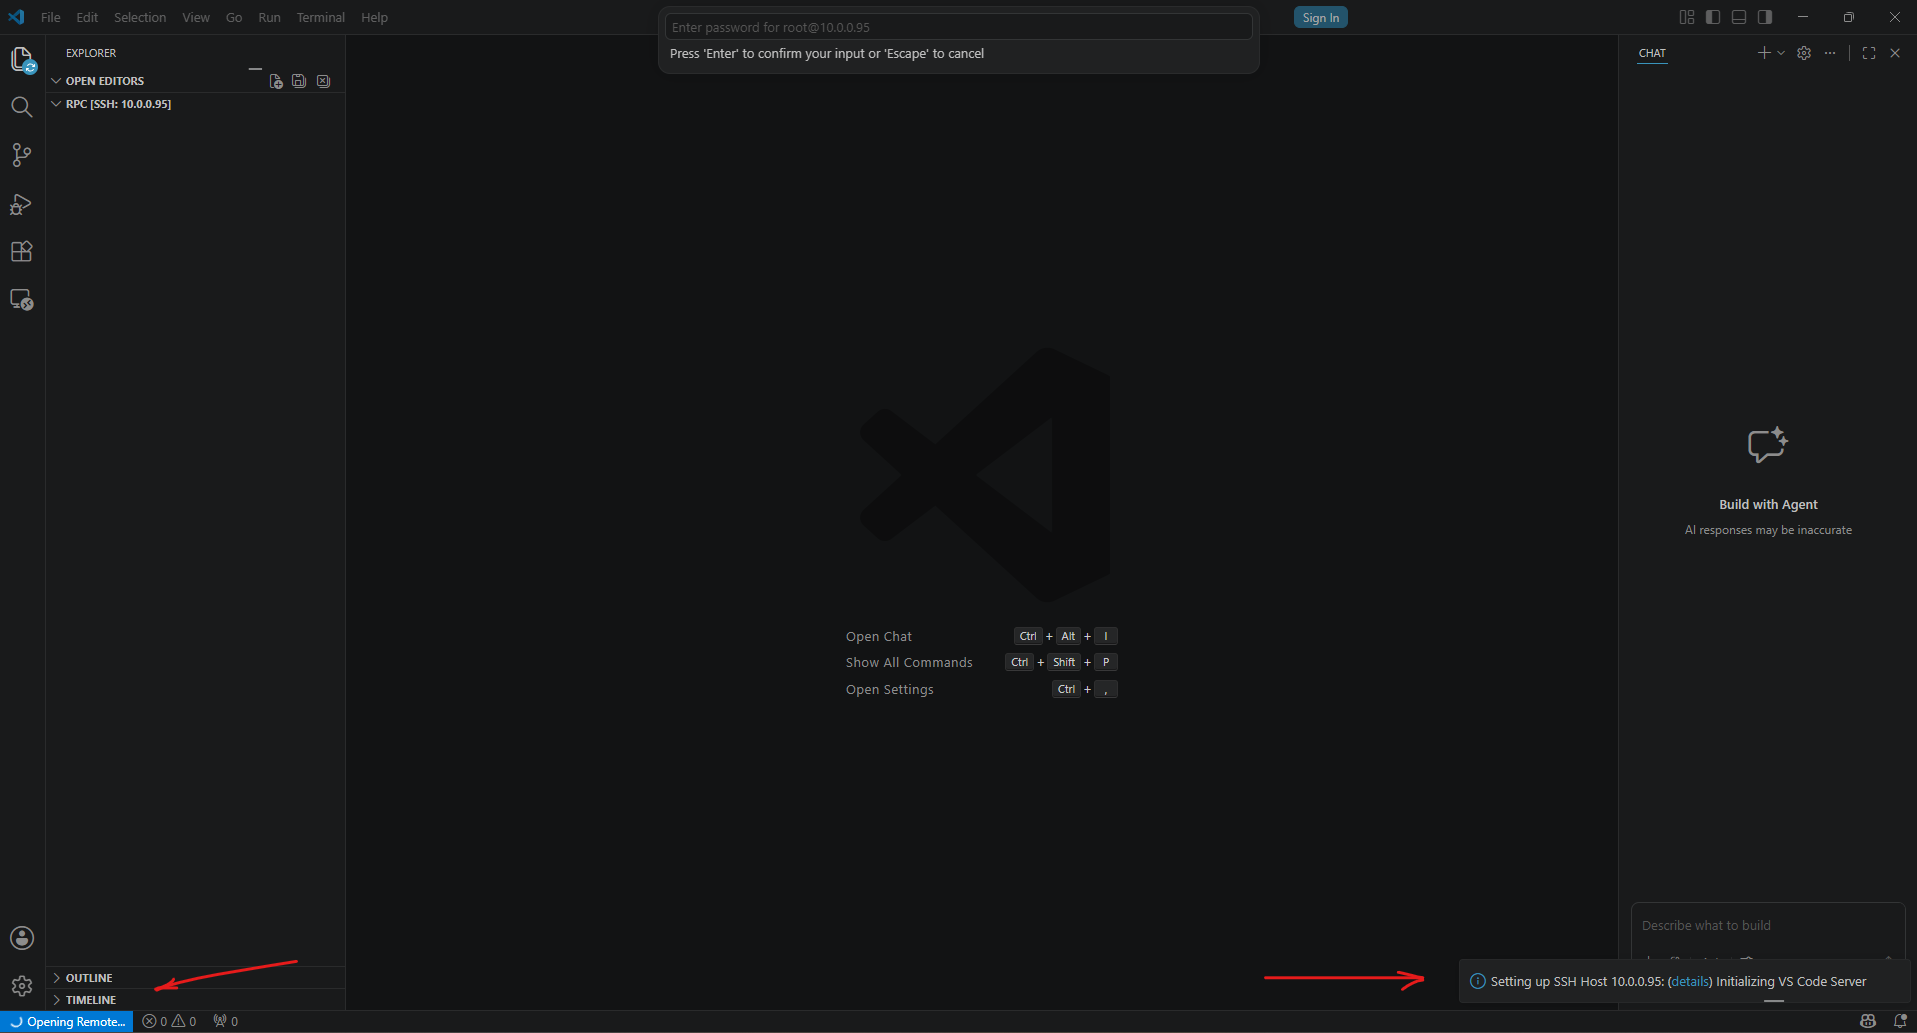The width and height of the screenshot is (1917, 1033).
Task: Click the AI responses may be inaccurate text
Action: (1768, 530)
